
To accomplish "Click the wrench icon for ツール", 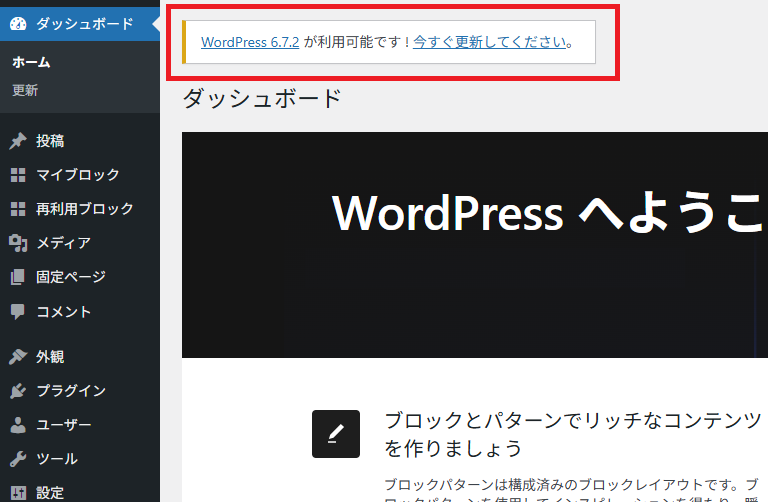I will coord(17,459).
